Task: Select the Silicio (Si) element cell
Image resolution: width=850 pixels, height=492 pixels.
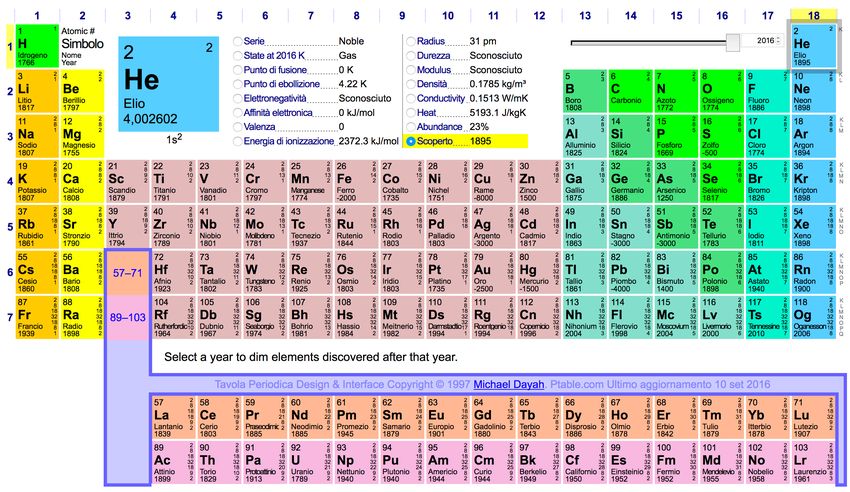Action: click(630, 136)
